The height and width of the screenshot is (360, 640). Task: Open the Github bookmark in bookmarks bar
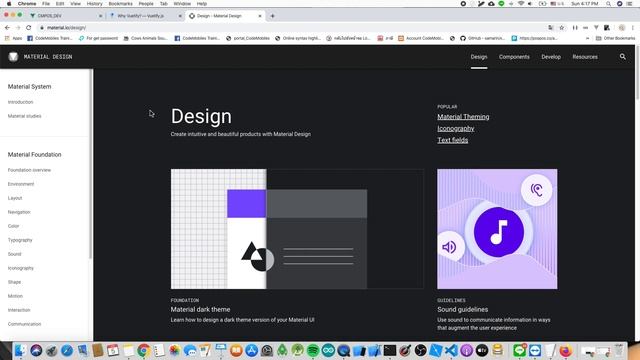pos(482,38)
